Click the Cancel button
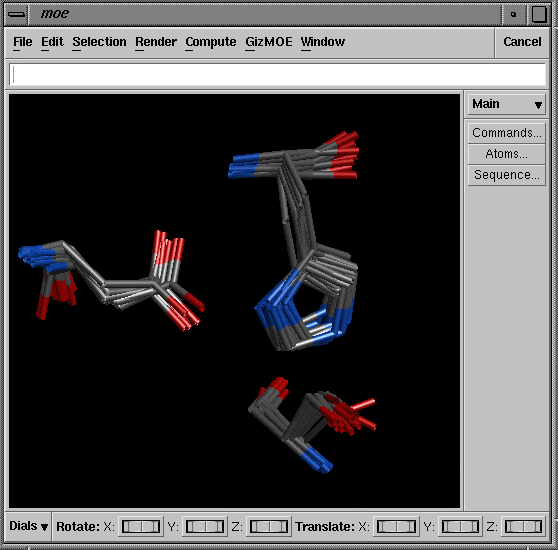This screenshot has width=558, height=550. tap(522, 42)
